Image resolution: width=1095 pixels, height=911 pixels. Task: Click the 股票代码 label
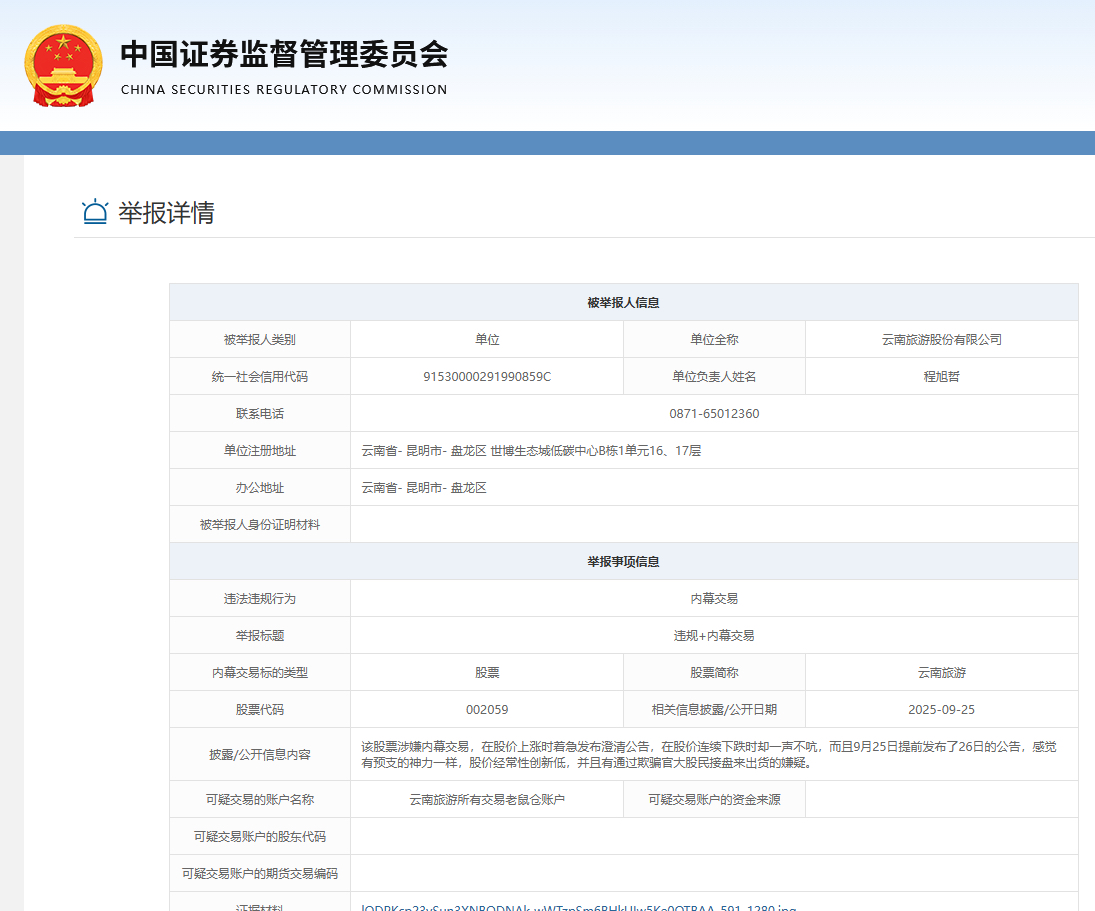(260, 709)
